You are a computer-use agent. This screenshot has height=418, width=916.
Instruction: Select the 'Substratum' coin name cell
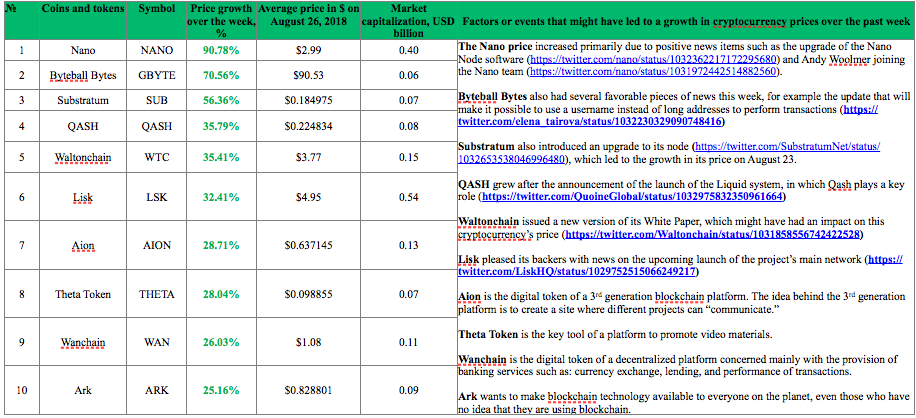pyautogui.click(x=83, y=100)
